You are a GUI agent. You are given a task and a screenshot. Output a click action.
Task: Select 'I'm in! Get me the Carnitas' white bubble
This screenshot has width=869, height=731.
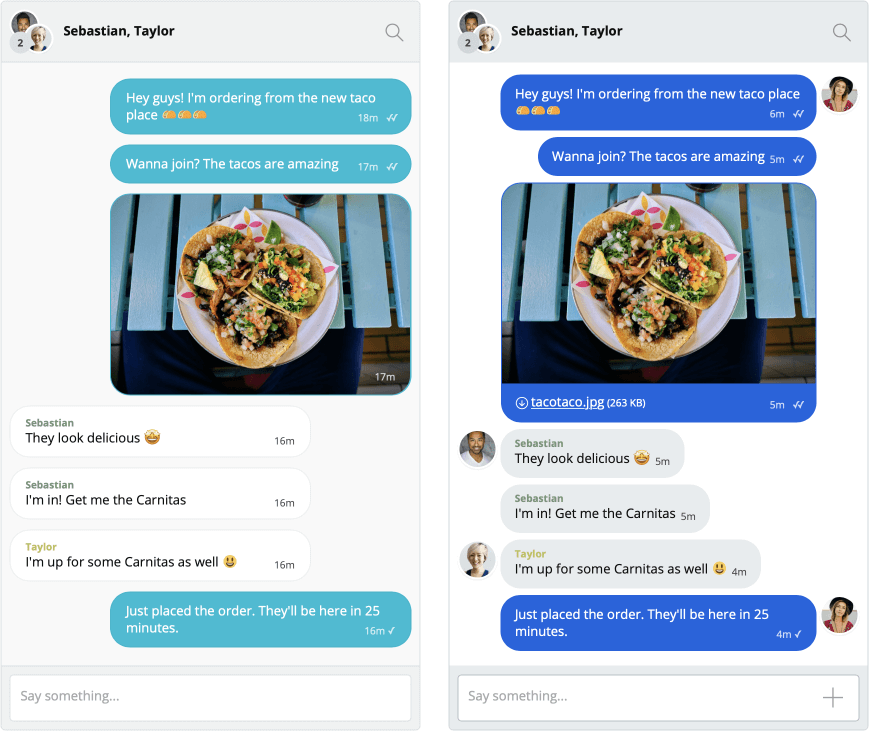point(160,494)
